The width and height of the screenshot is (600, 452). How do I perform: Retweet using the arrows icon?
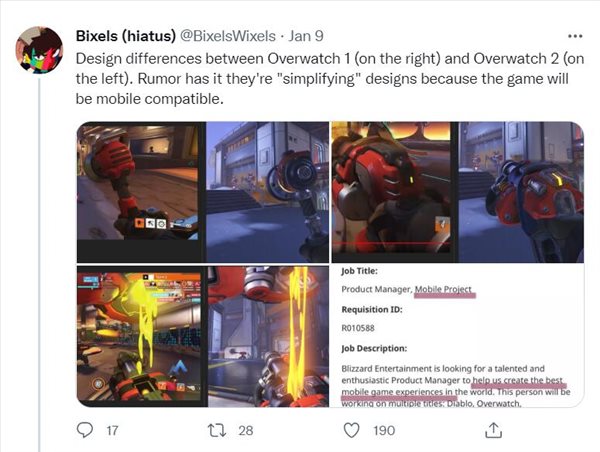(217, 430)
